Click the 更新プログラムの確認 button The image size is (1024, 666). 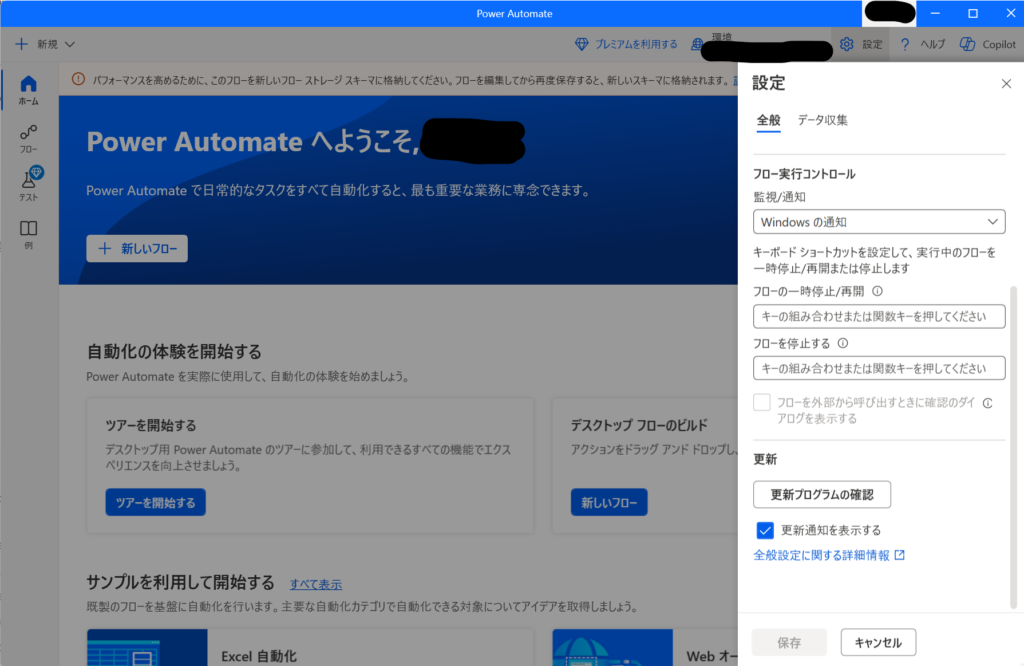click(821, 494)
